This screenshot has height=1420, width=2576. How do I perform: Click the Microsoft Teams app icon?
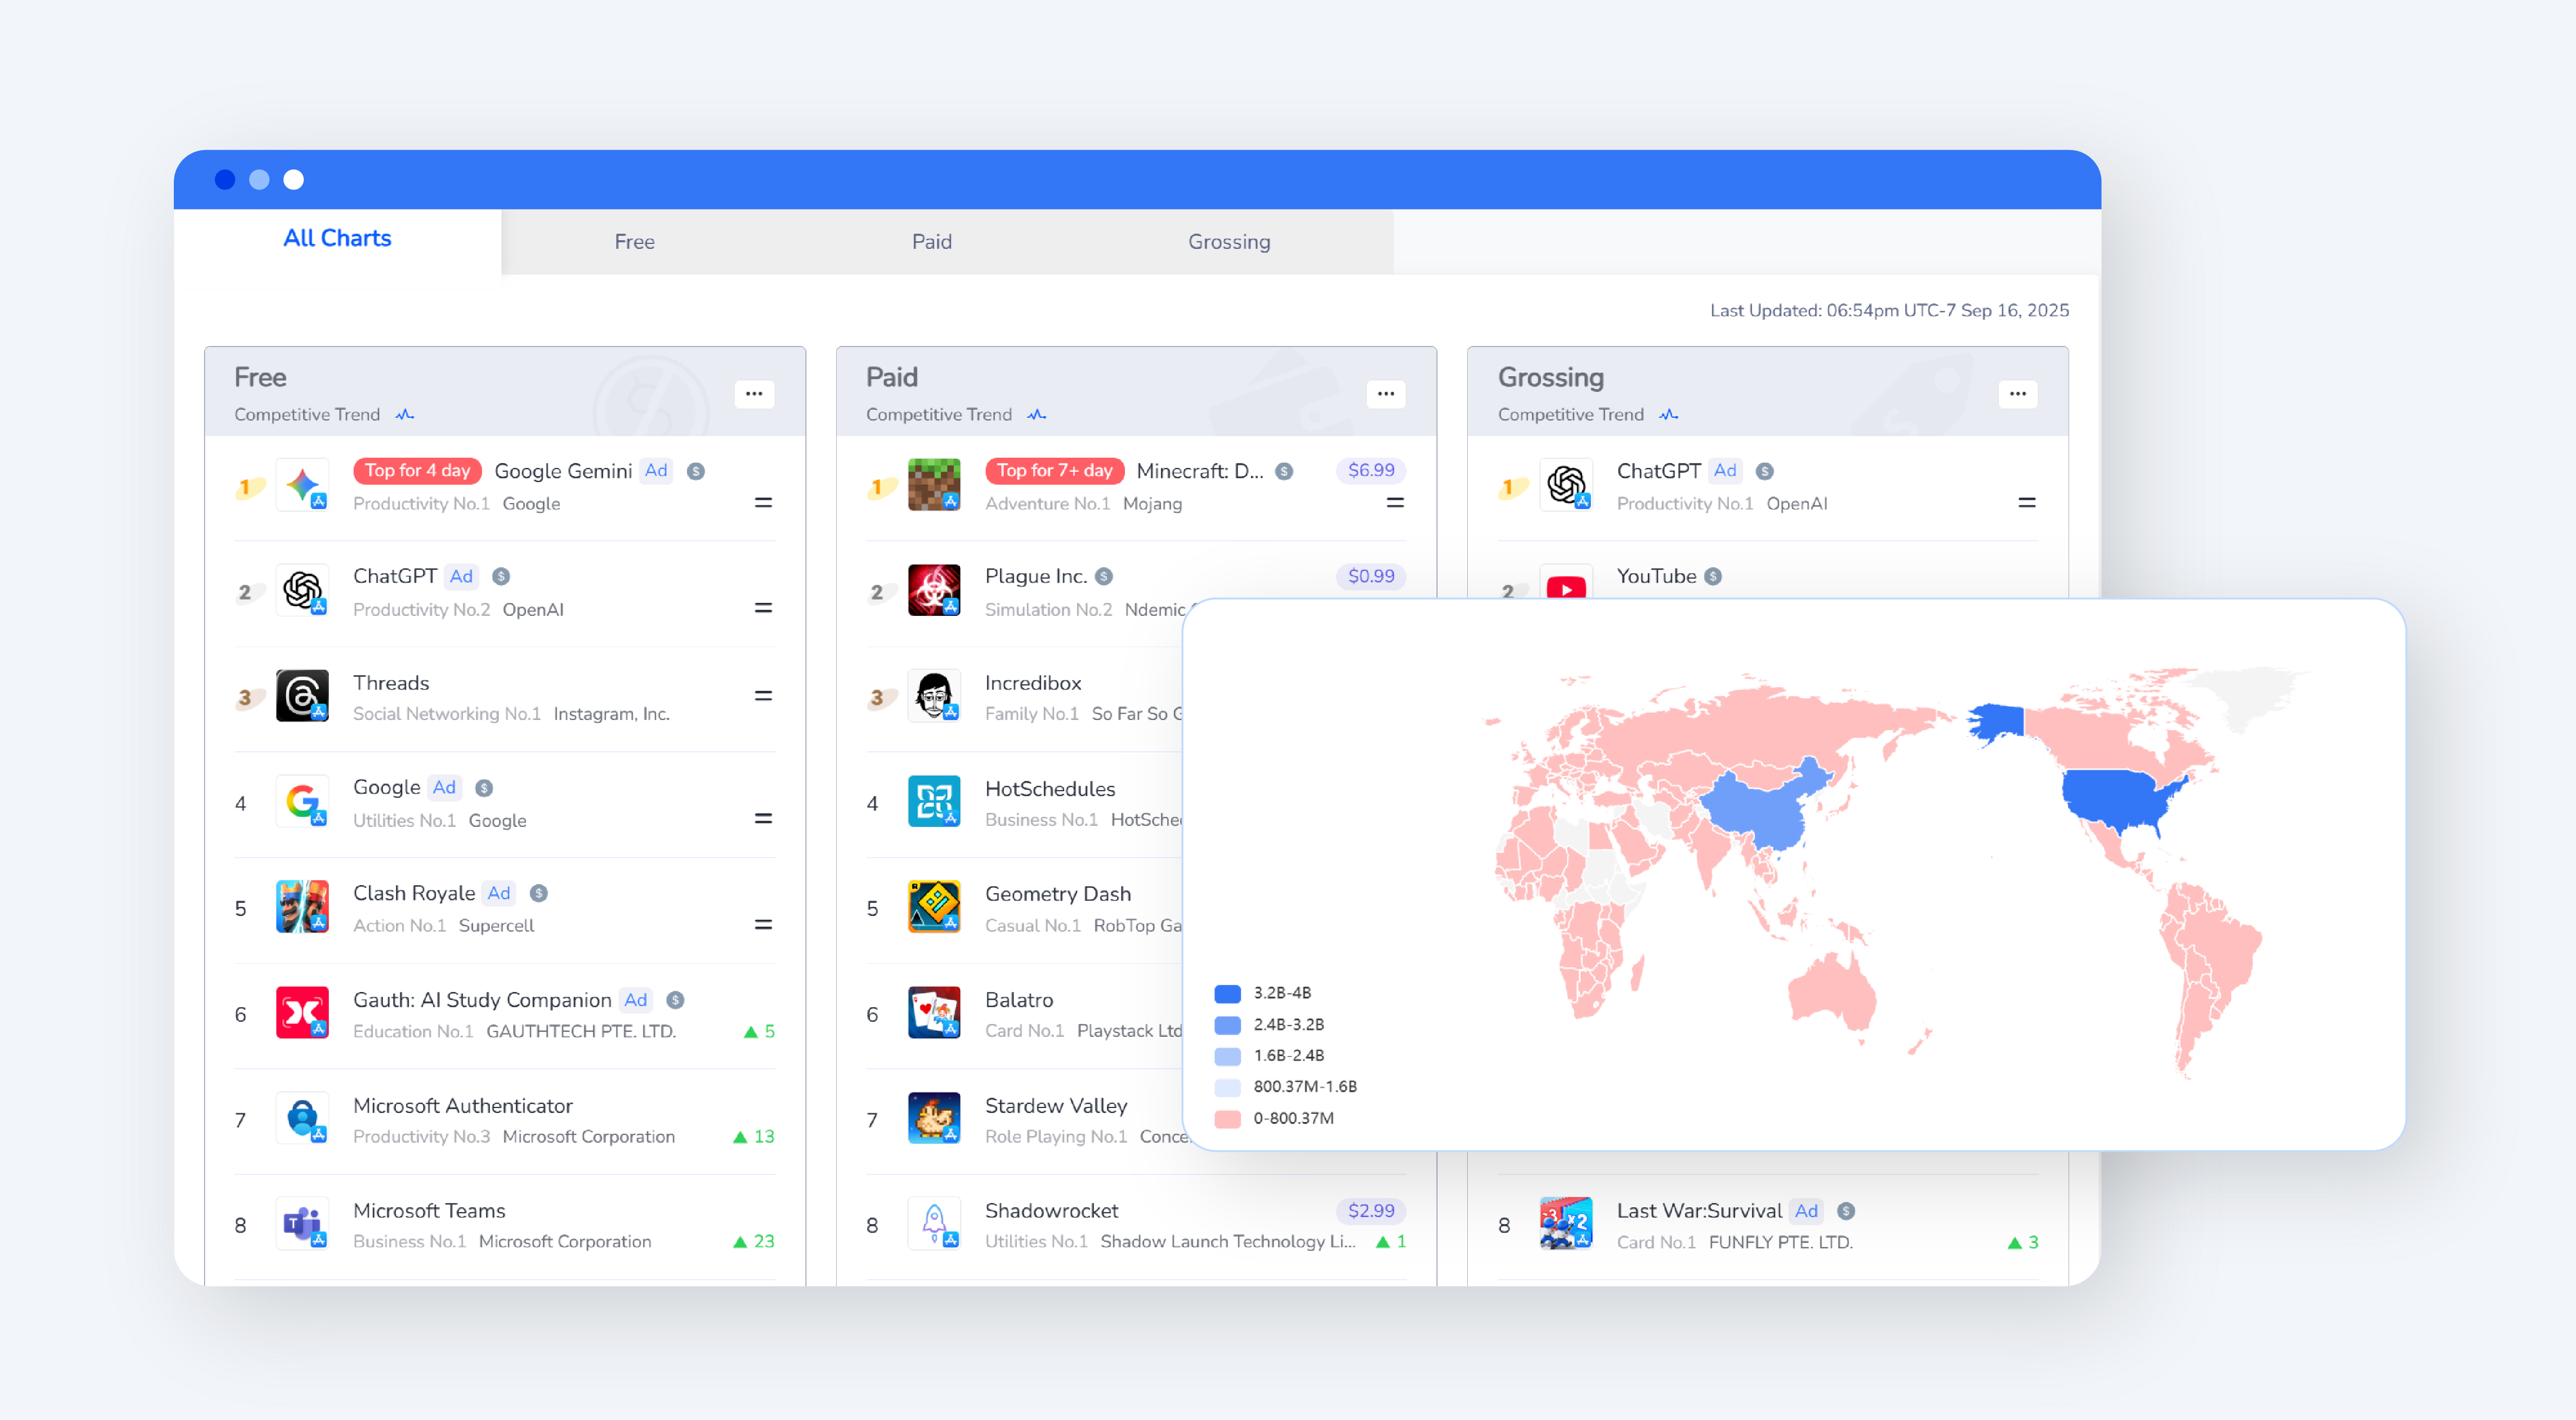click(x=302, y=1224)
